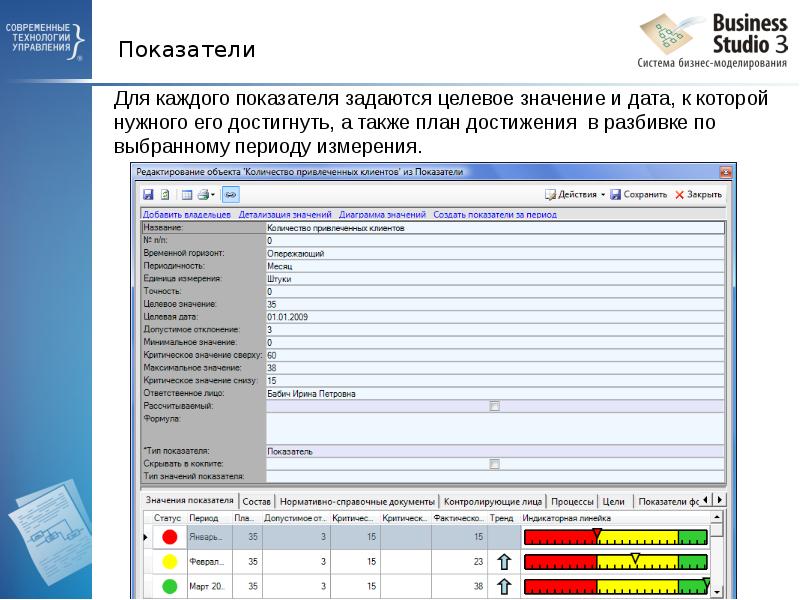The width and height of the screenshot is (800, 600).
Task: Click the Закрыть button
Action: coord(698,194)
